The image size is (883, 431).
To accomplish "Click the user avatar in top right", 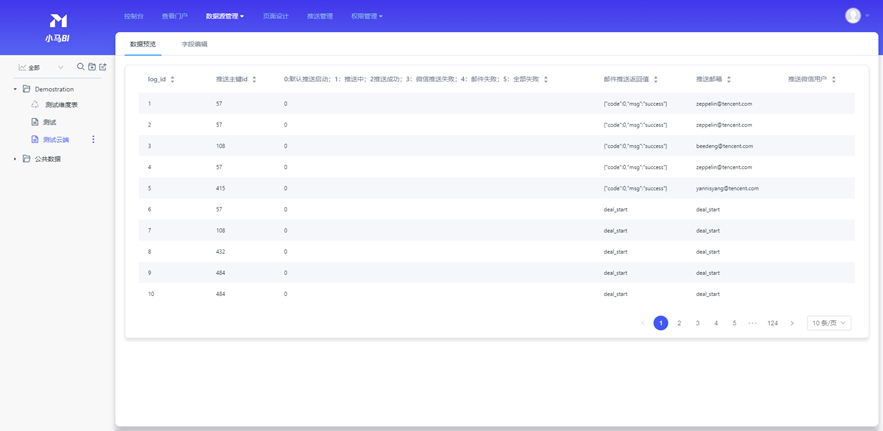I will point(853,16).
